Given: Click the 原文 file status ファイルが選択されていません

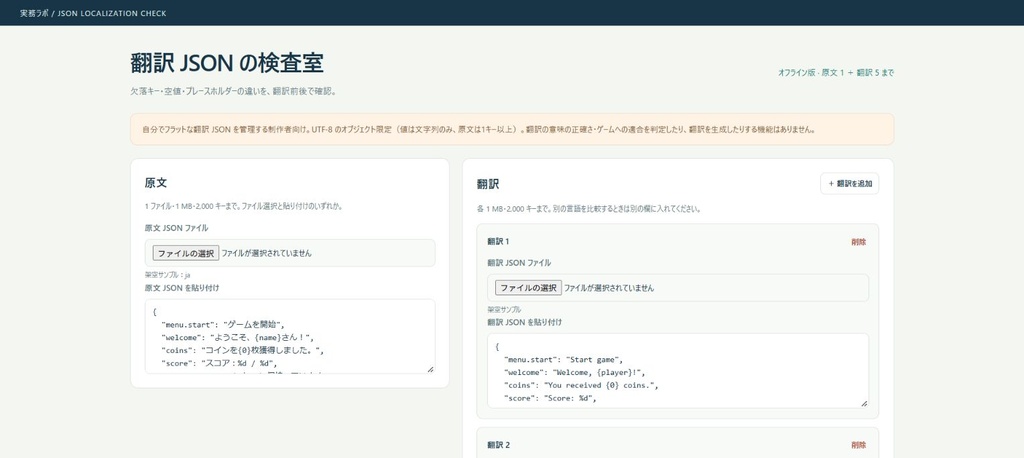Looking at the screenshot, I should click(266, 253).
